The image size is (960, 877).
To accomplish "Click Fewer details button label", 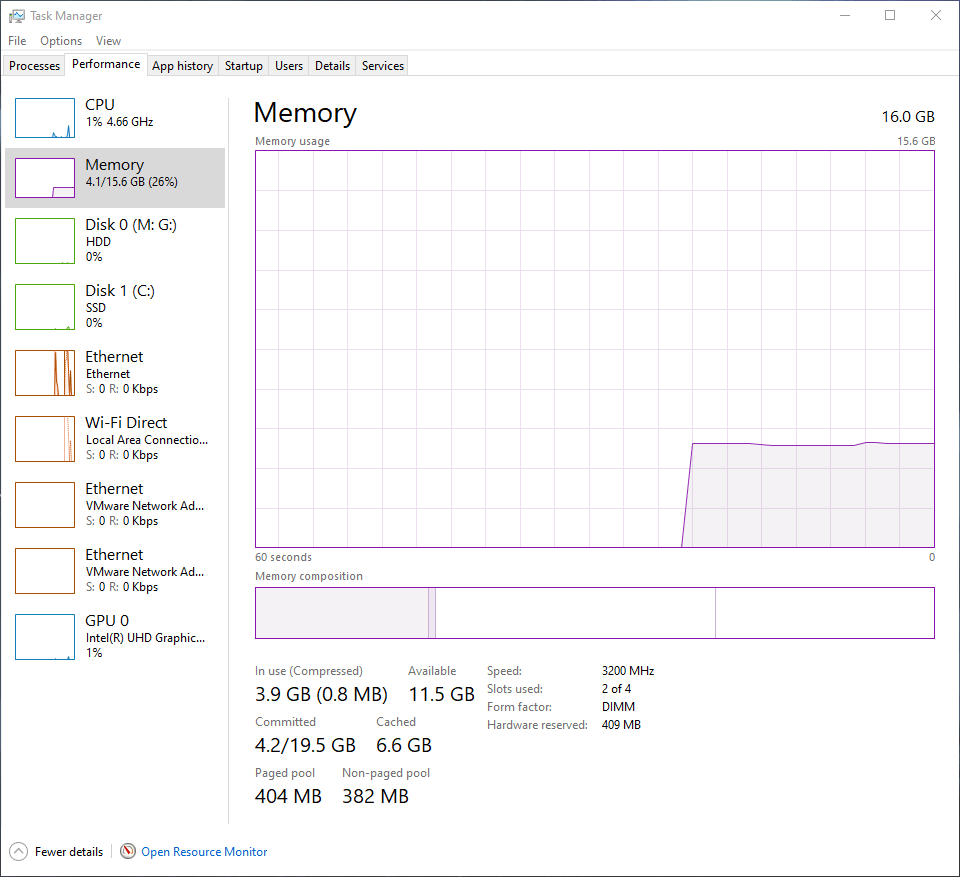I will pyautogui.click(x=69, y=852).
